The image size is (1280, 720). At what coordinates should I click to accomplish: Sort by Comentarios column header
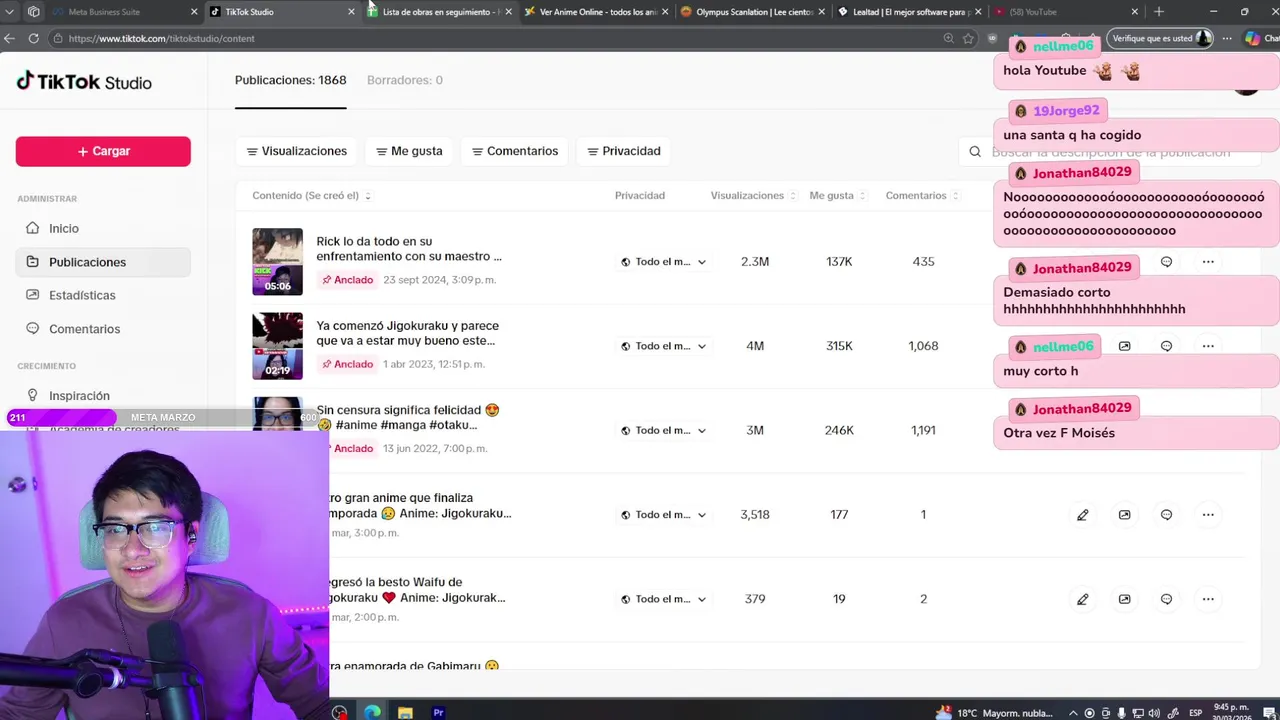921,196
